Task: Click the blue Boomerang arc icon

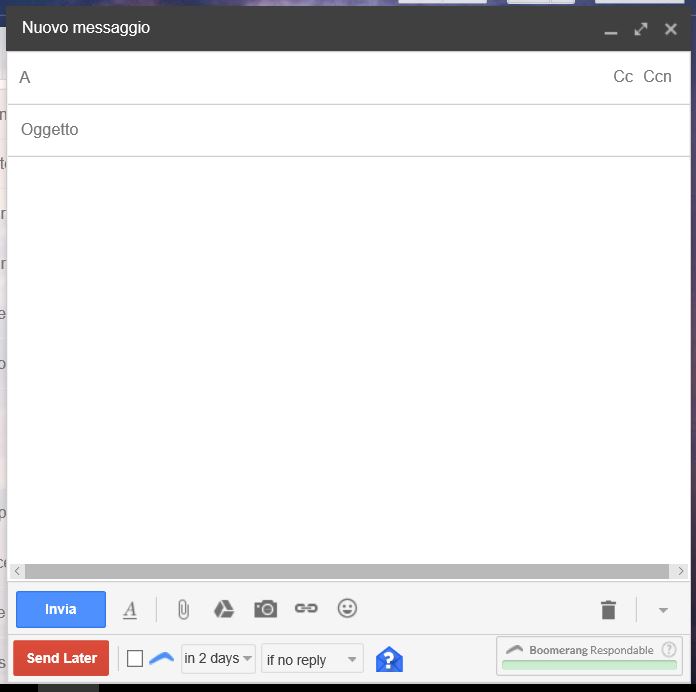Action: 161,658
